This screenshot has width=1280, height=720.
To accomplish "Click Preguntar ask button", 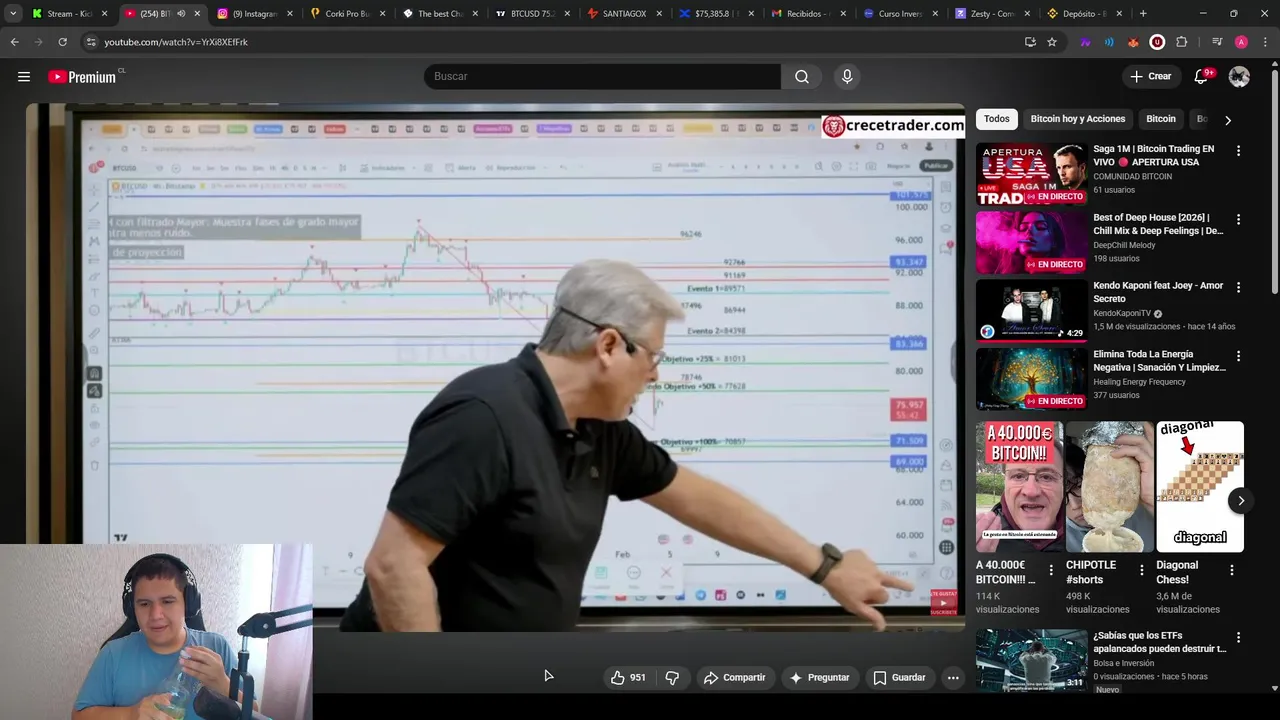I will 819,677.
